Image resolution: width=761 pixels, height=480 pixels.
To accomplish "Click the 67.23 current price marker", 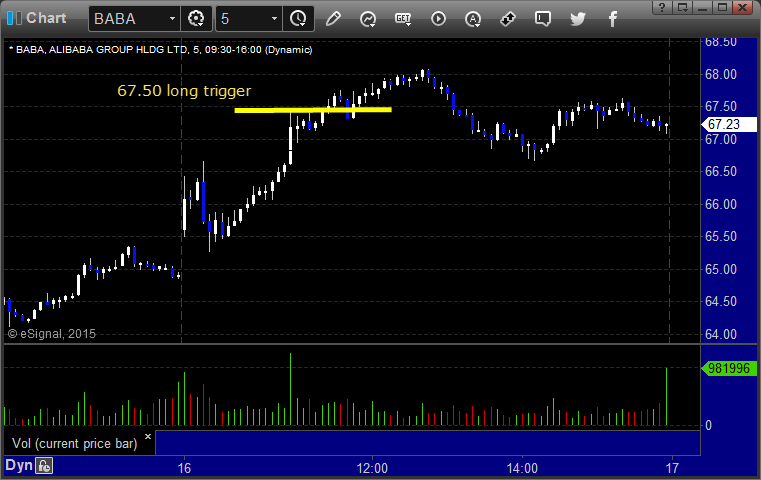I will (729, 124).
